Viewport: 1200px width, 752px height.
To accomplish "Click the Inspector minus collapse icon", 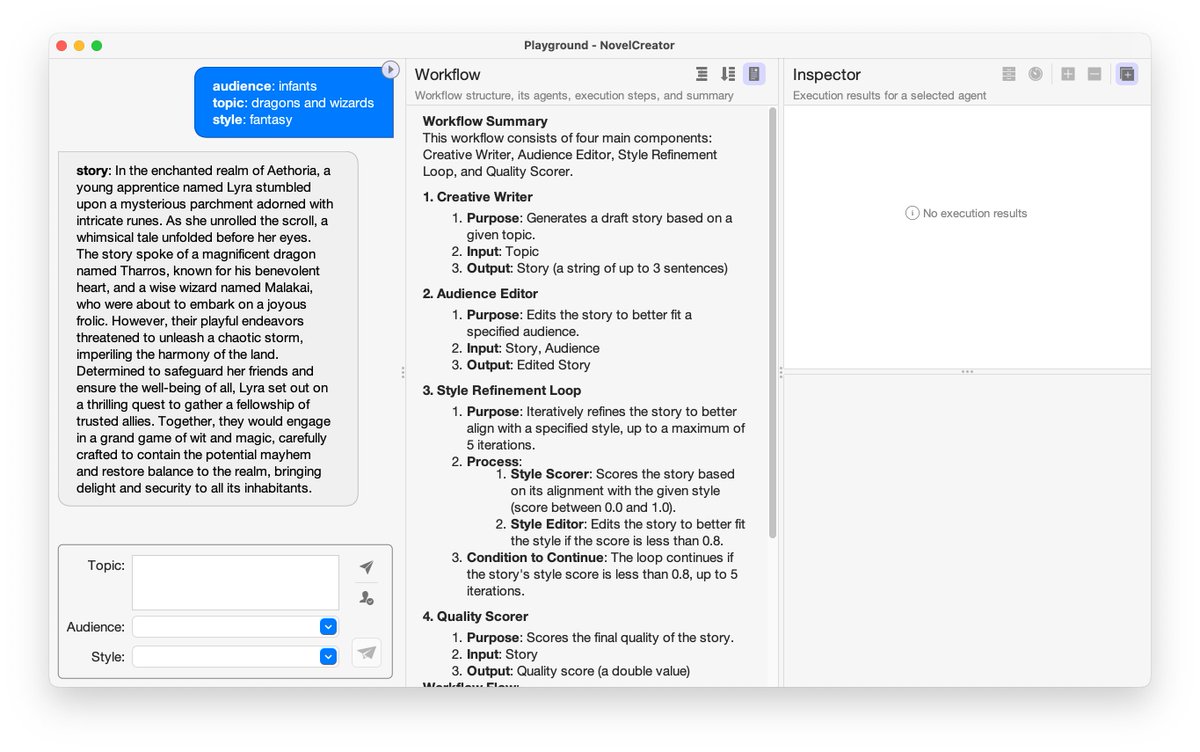I will pos(1094,74).
